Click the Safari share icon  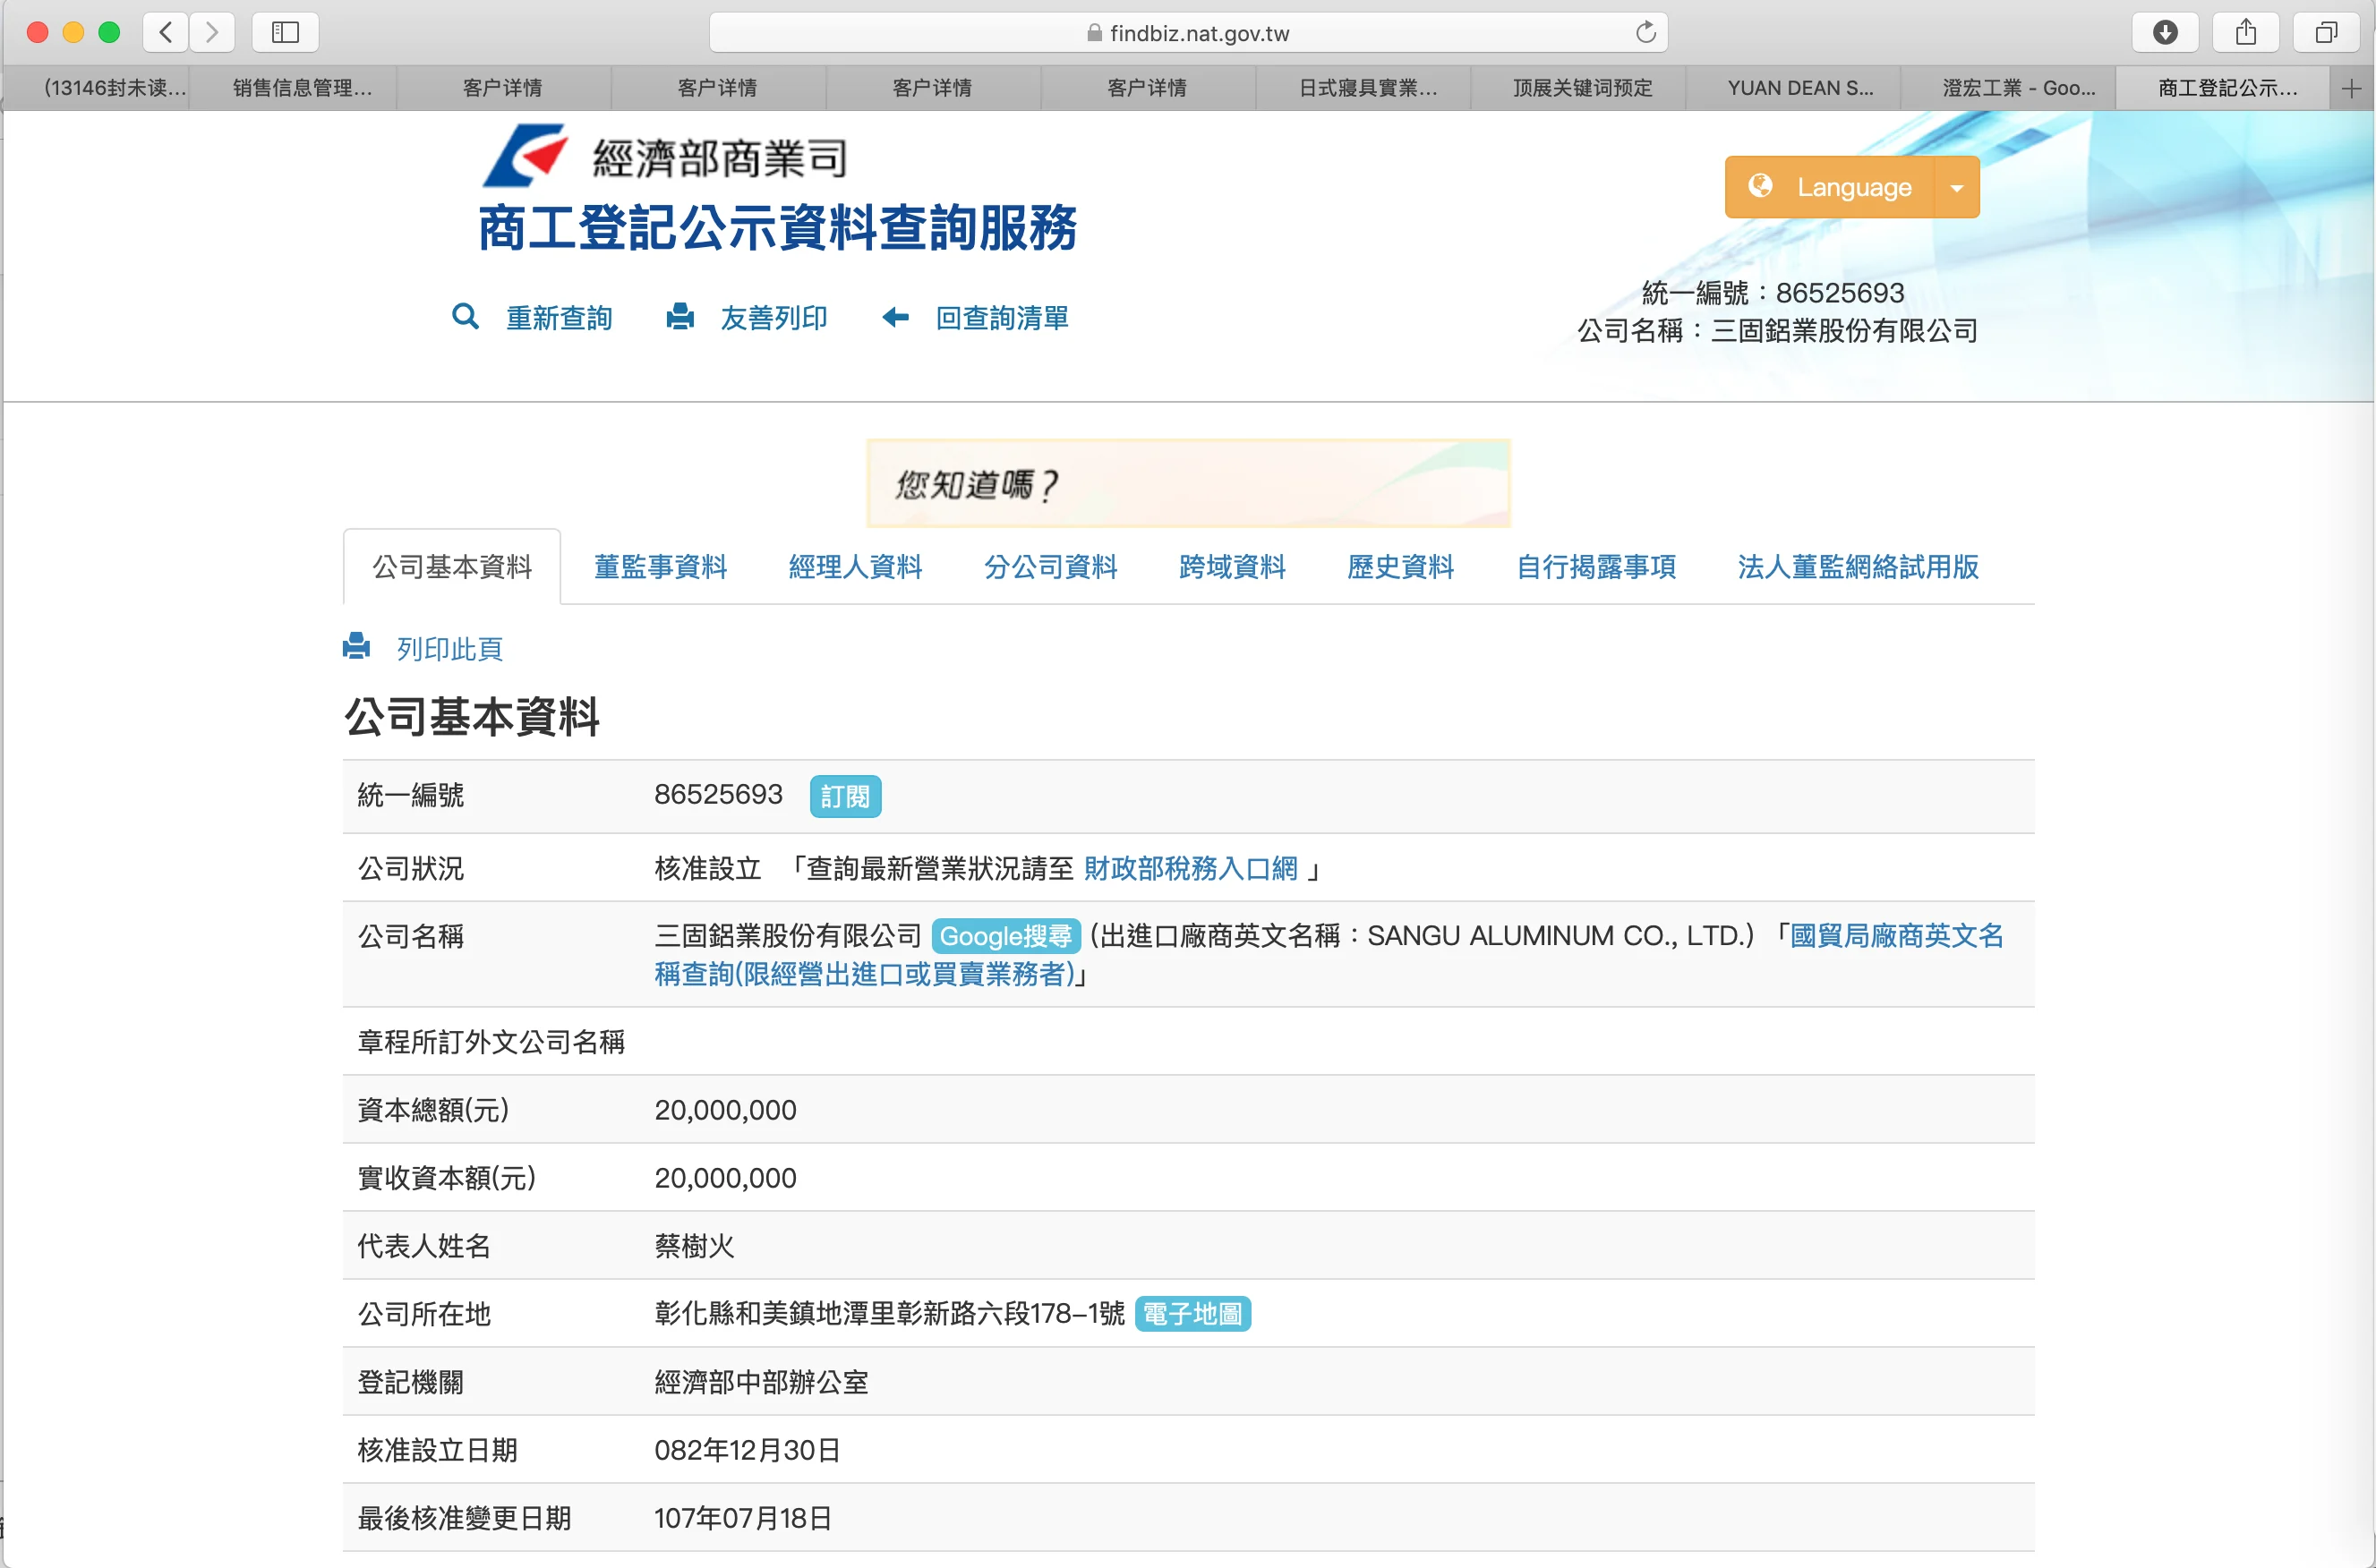(2246, 32)
